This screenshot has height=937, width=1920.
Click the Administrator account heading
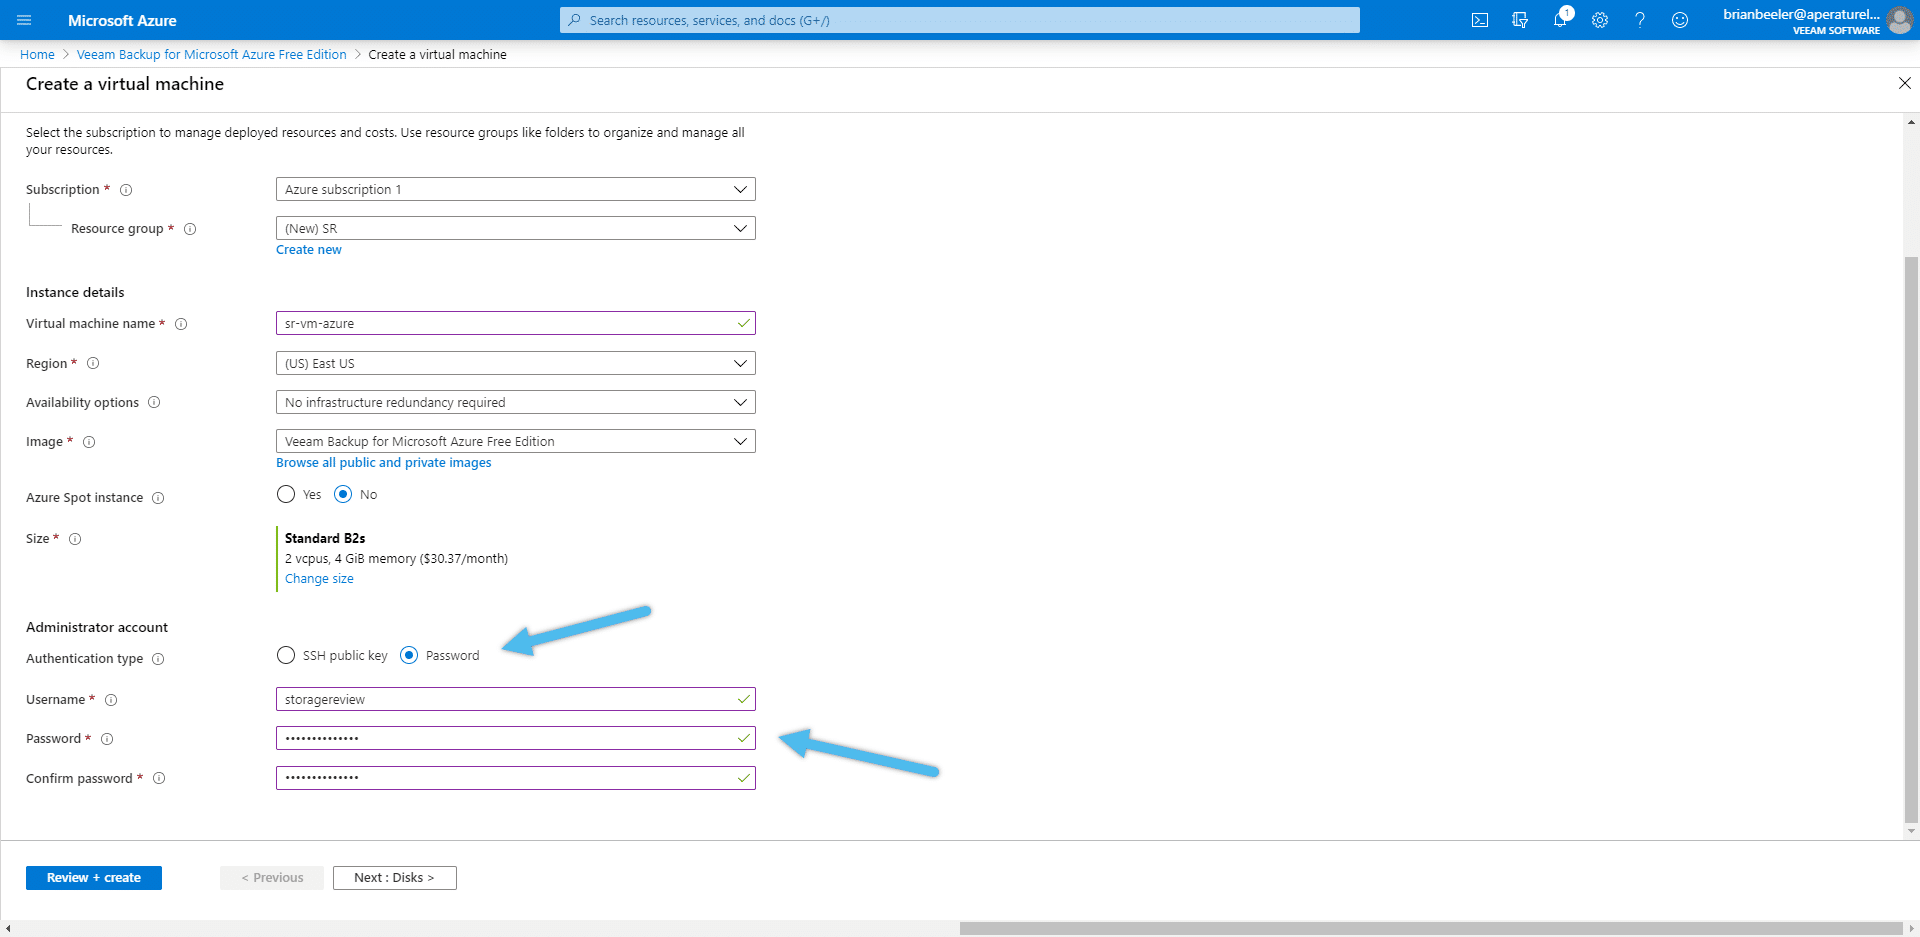[x=97, y=627]
